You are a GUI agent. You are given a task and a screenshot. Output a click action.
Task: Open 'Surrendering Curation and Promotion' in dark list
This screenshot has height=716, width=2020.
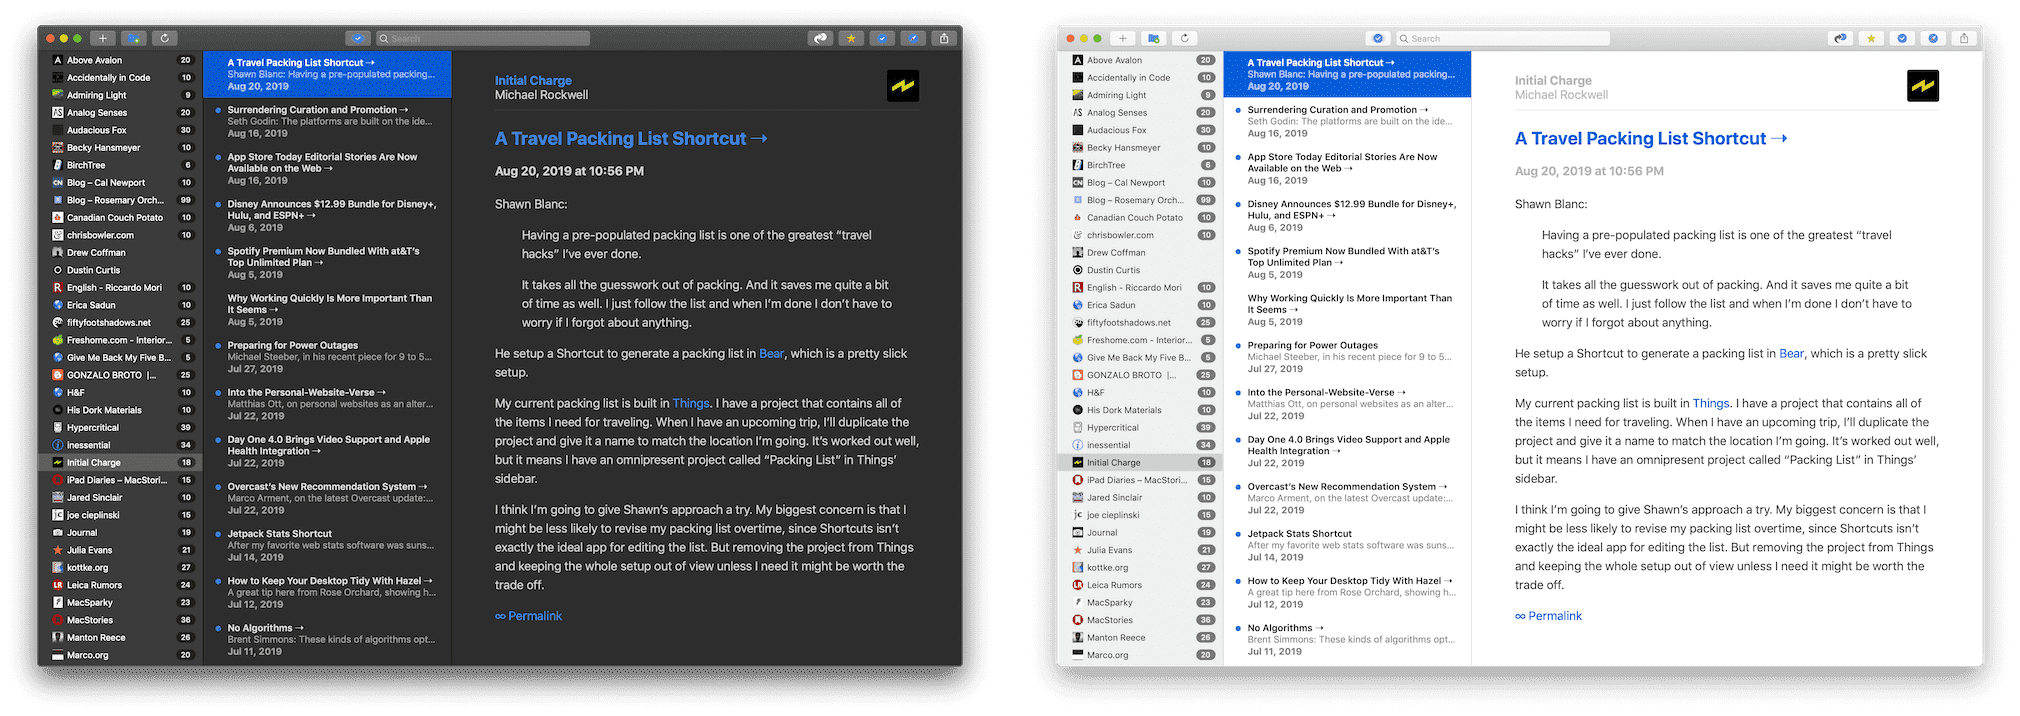pos(327,121)
